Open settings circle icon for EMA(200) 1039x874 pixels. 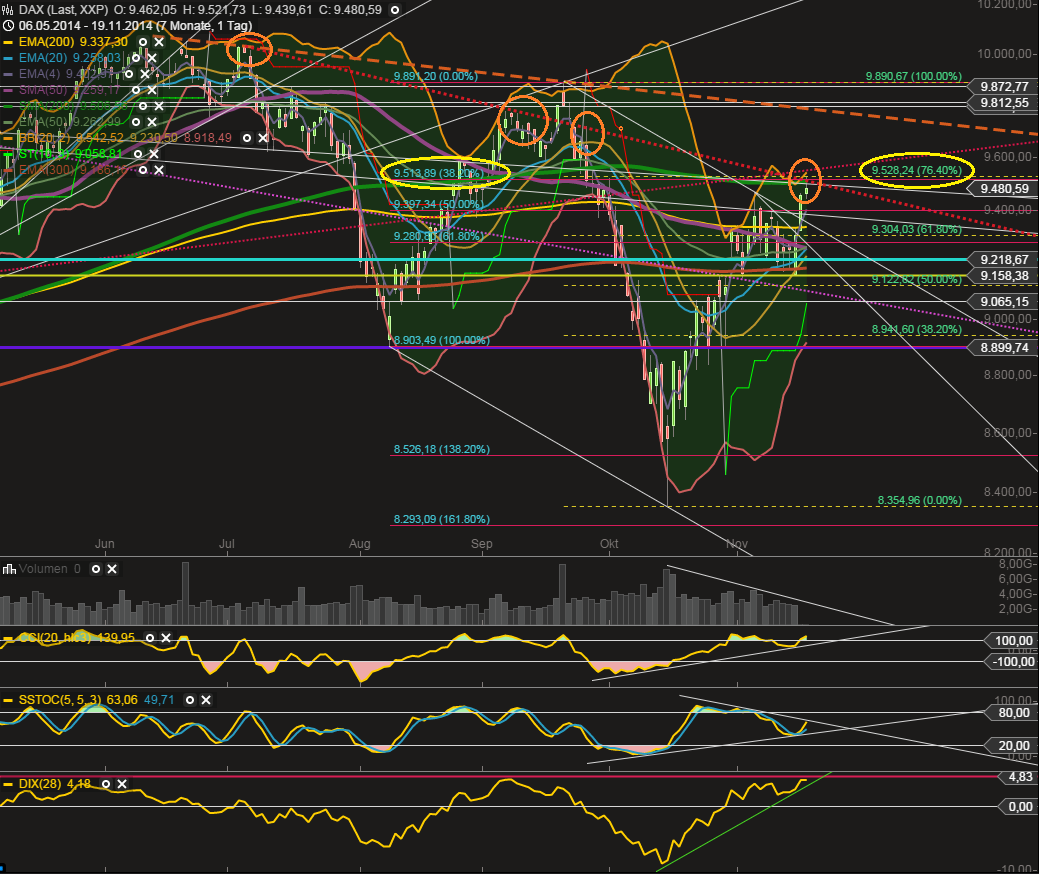(143, 42)
